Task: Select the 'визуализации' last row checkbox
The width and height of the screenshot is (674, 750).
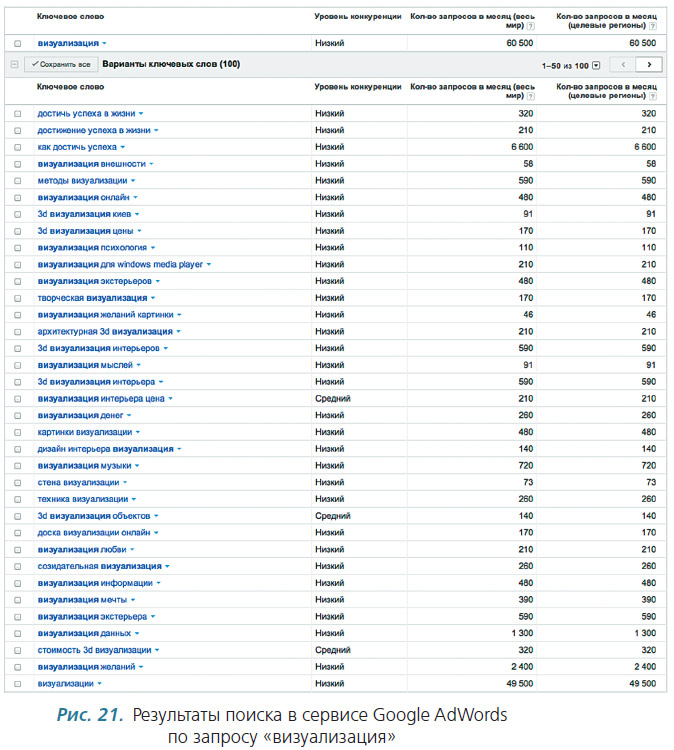Action: point(18,684)
